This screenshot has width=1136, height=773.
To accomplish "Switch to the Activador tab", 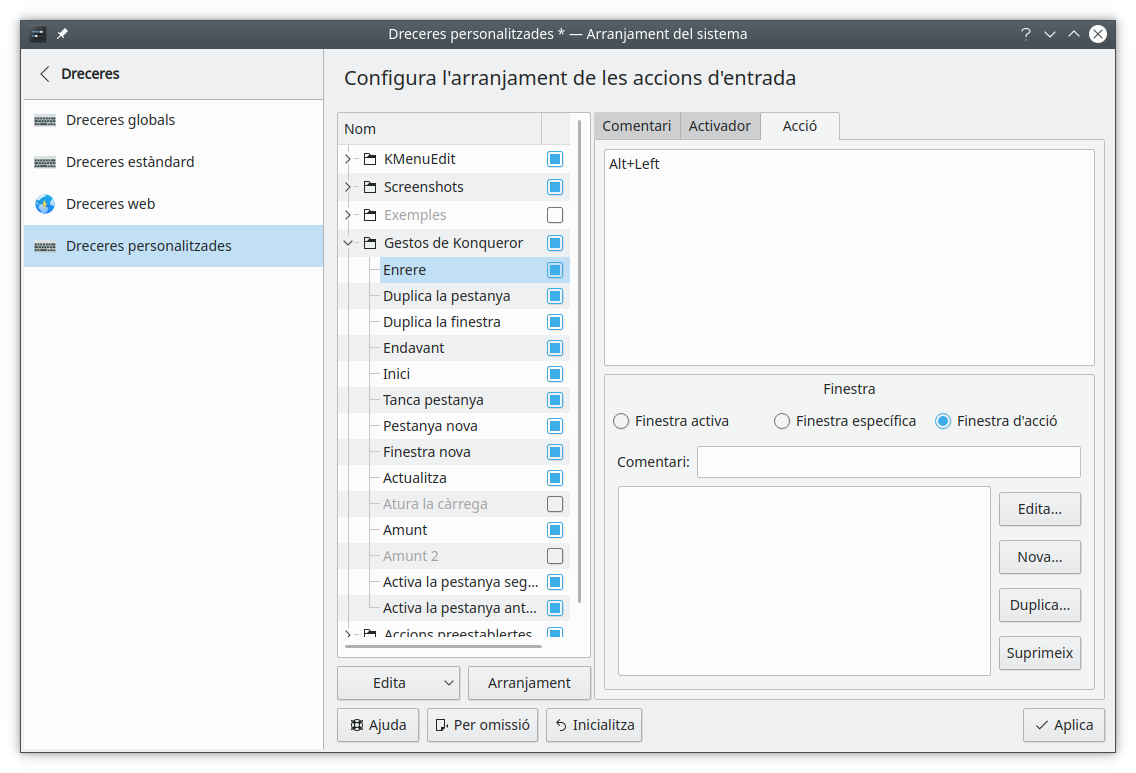I will [719, 126].
